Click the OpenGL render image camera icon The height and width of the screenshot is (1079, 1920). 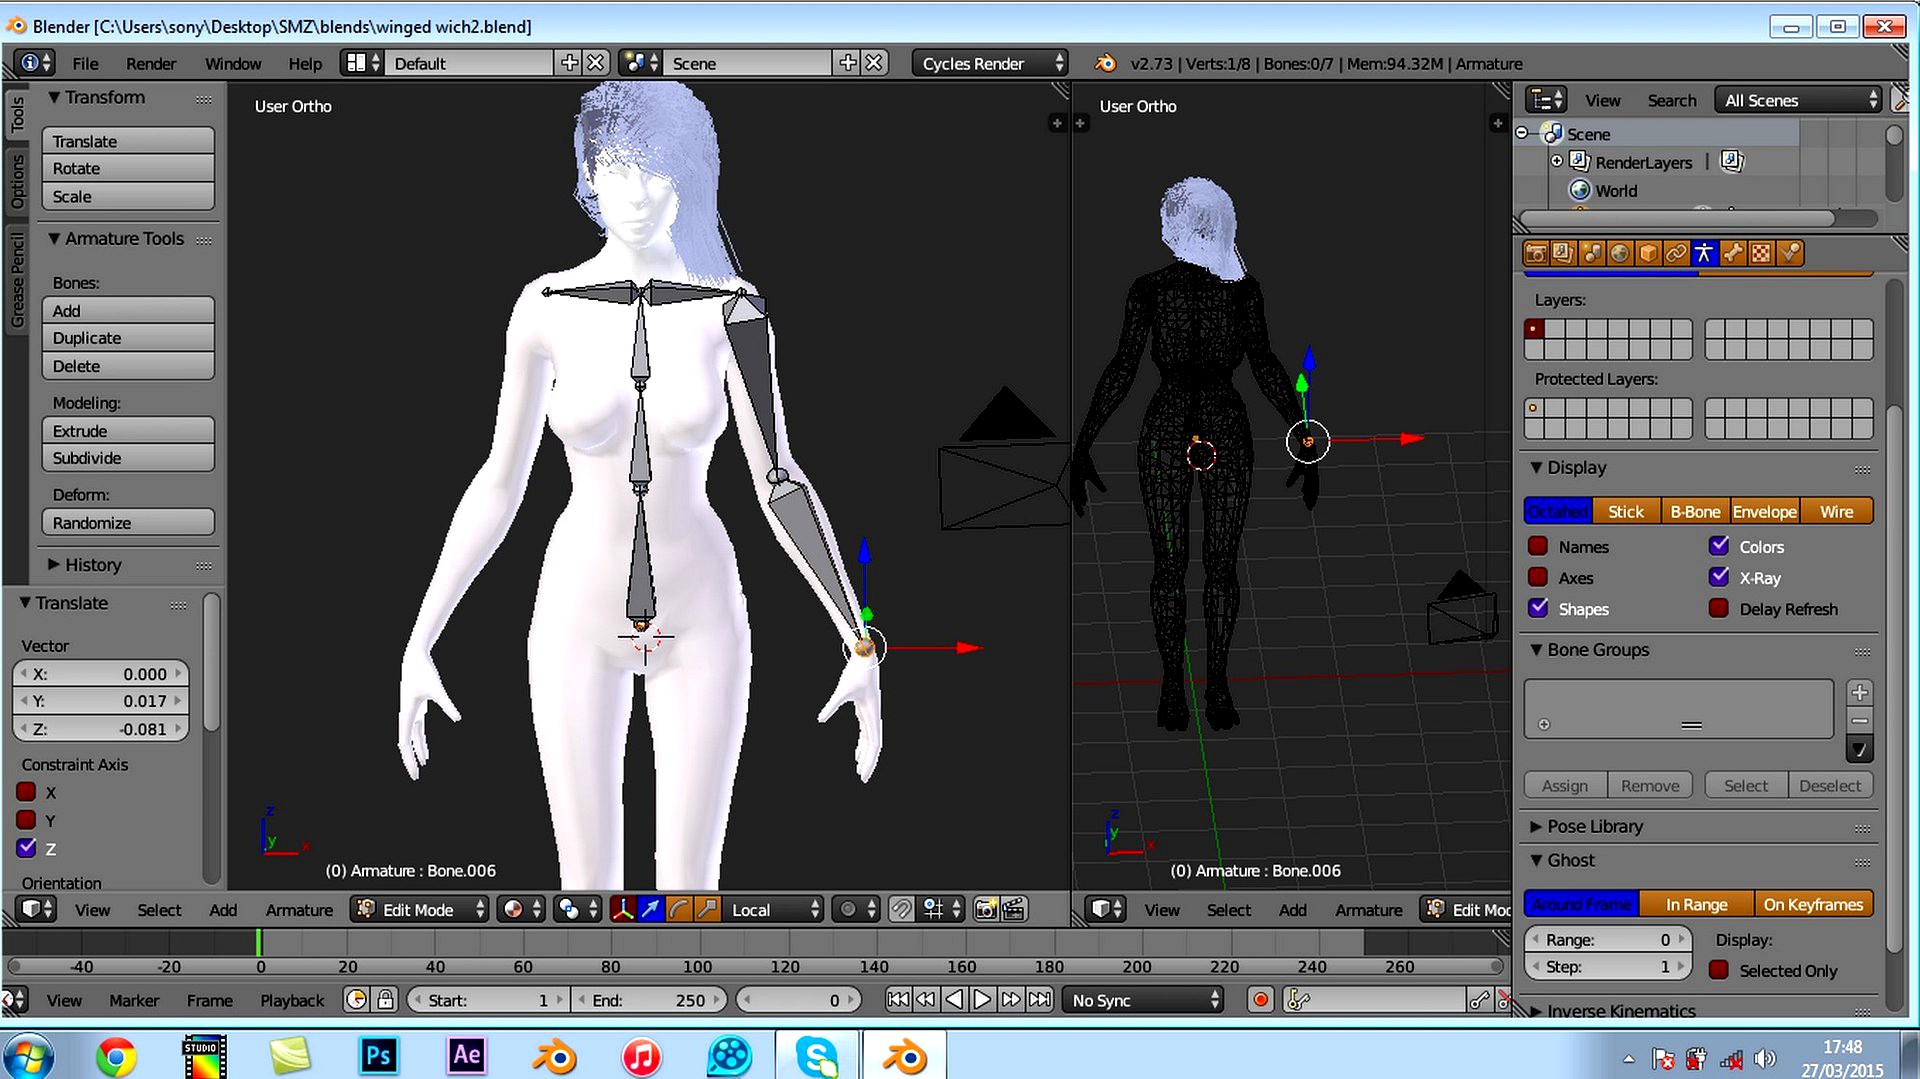pos(985,910)
